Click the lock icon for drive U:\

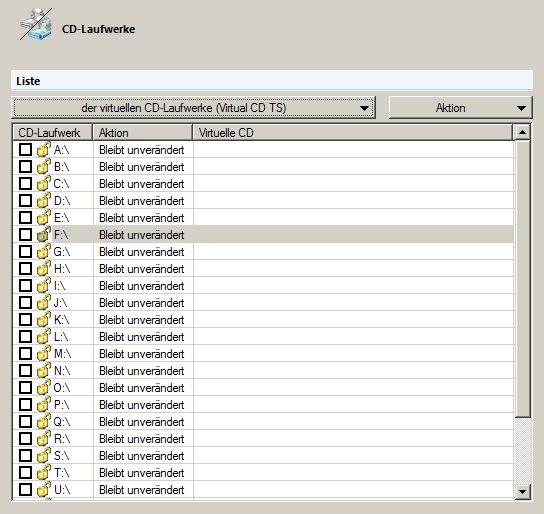coord(44,490)
